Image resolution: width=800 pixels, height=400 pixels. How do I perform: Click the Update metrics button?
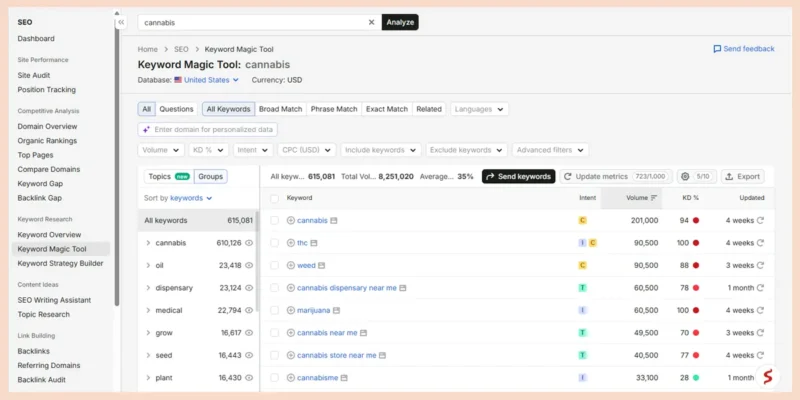point(616,177)
